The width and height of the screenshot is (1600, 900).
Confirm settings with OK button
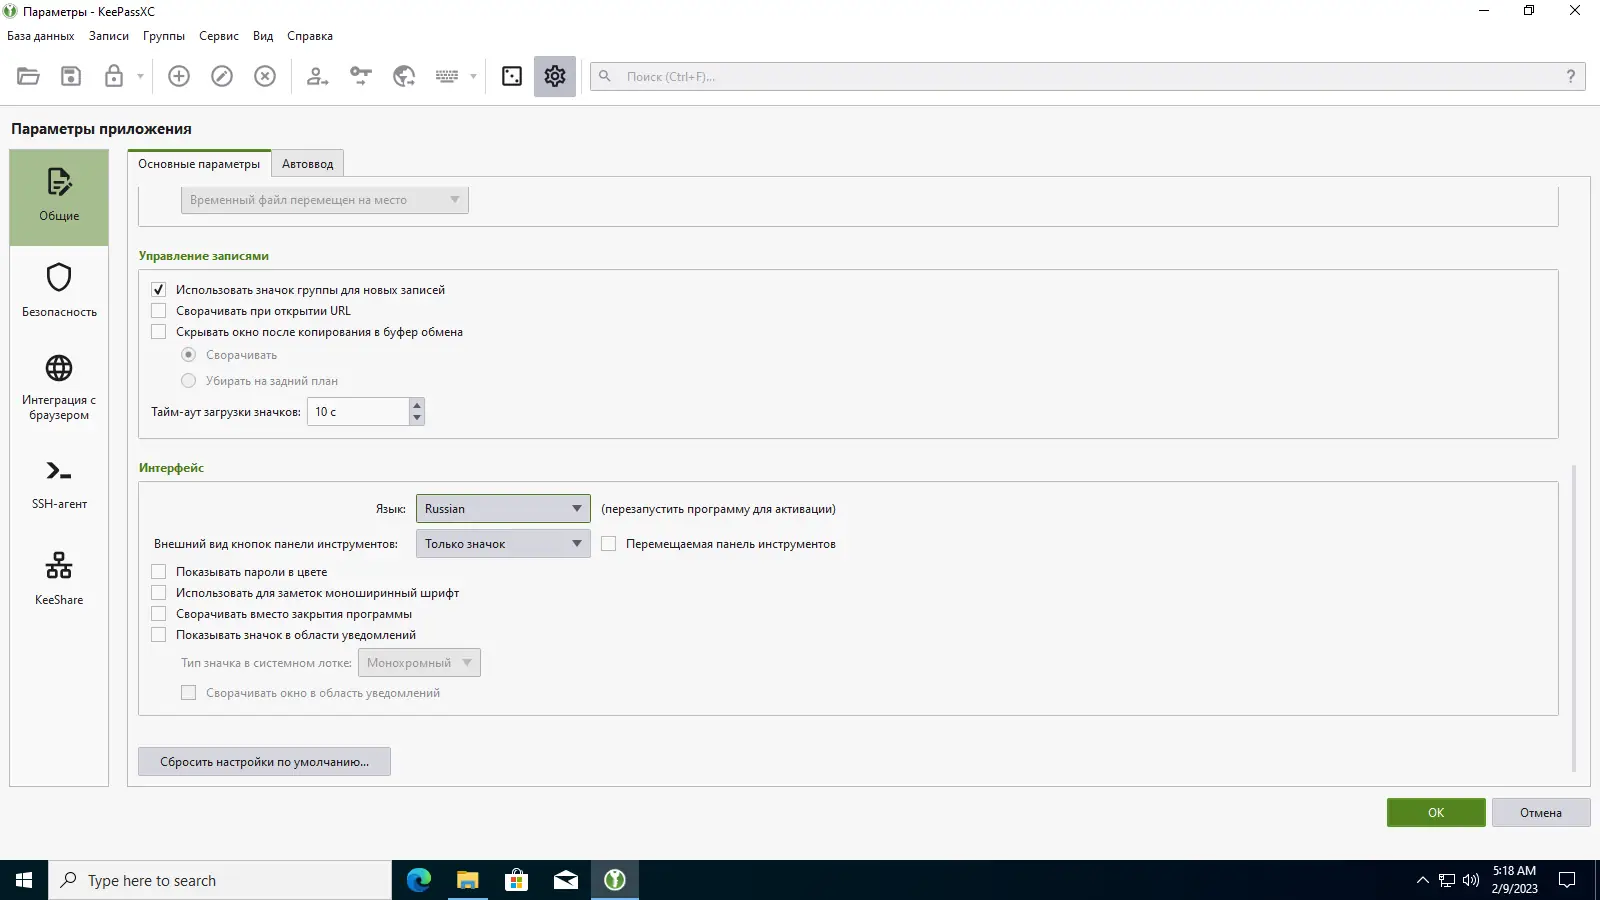[1436, 813]
